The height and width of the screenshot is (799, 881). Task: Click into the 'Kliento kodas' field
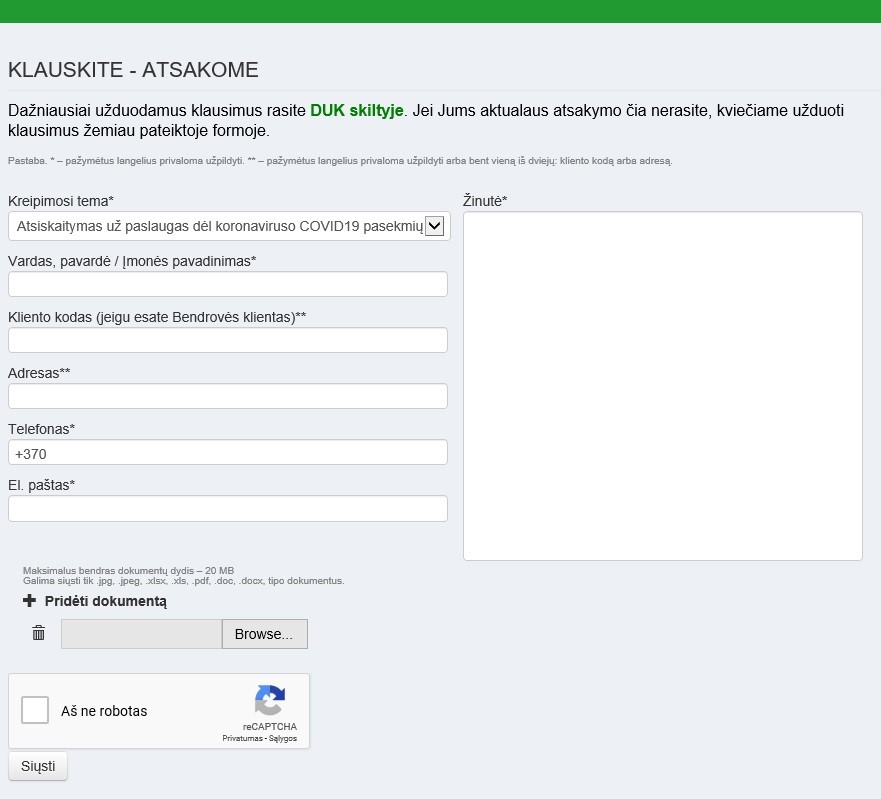pyautogui.click(x=227, y=341)
